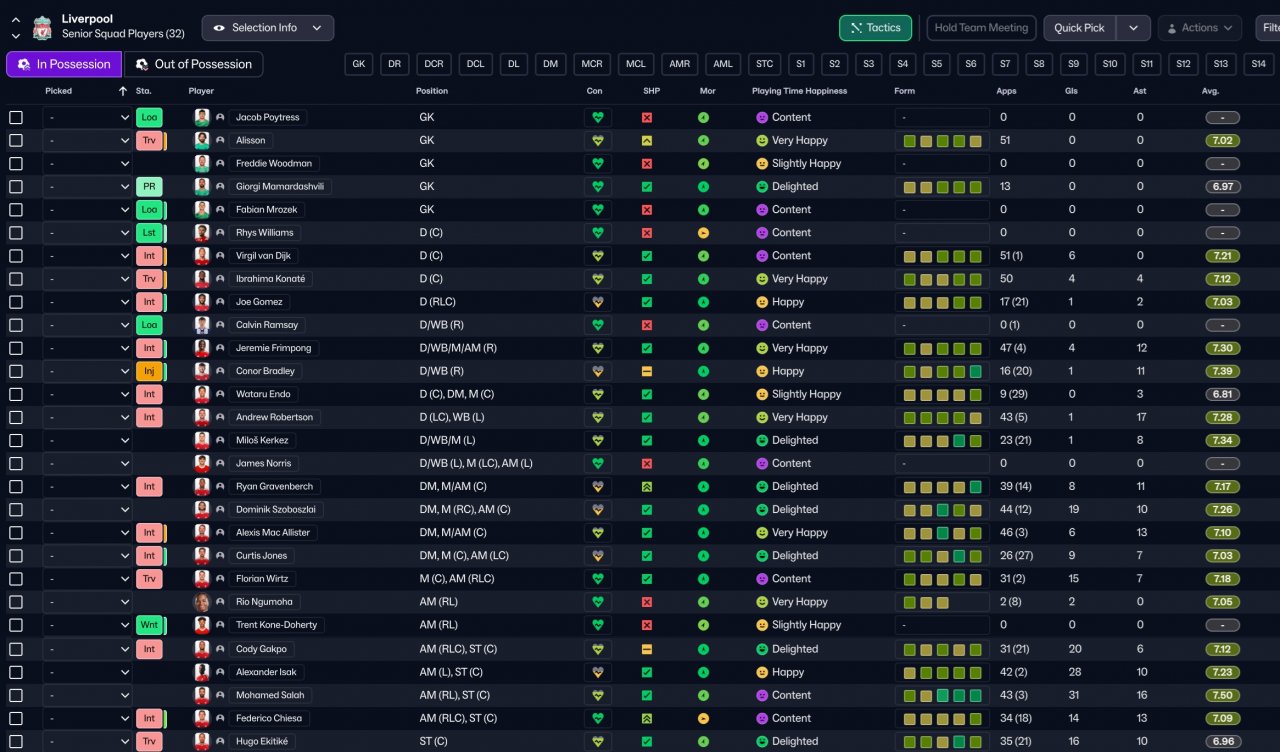1280x752 pixels.
Task: Click the 7.50 average rating for Mohamed Salah
Action: click(x=1222, y=695)
